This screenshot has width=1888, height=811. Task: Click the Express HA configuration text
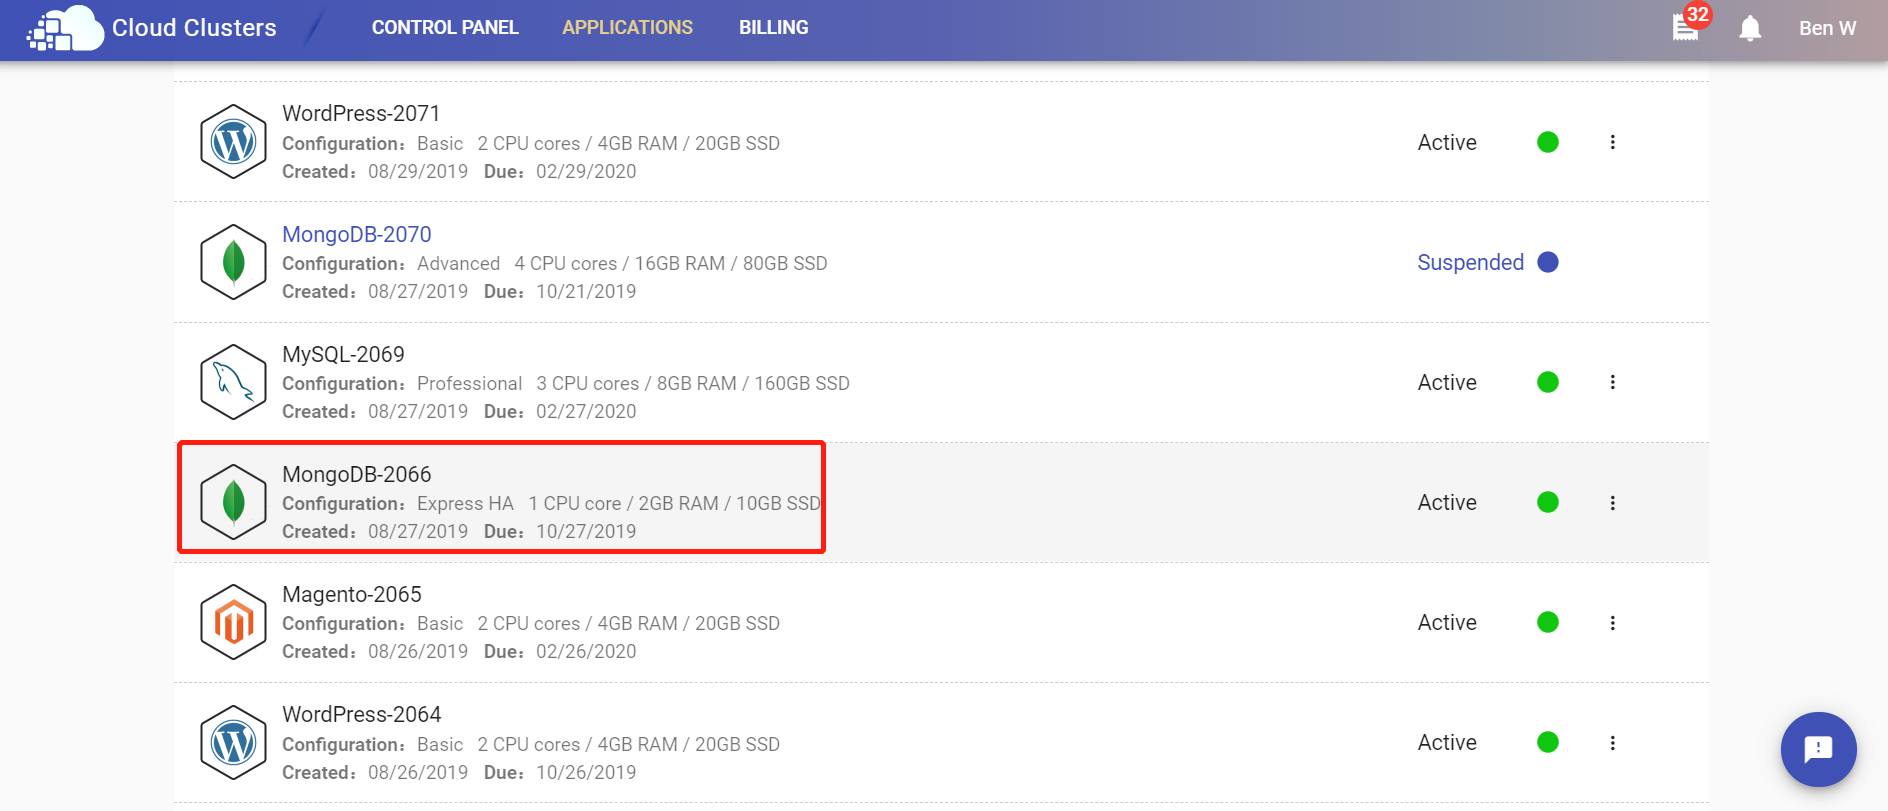tap(465, 503)
